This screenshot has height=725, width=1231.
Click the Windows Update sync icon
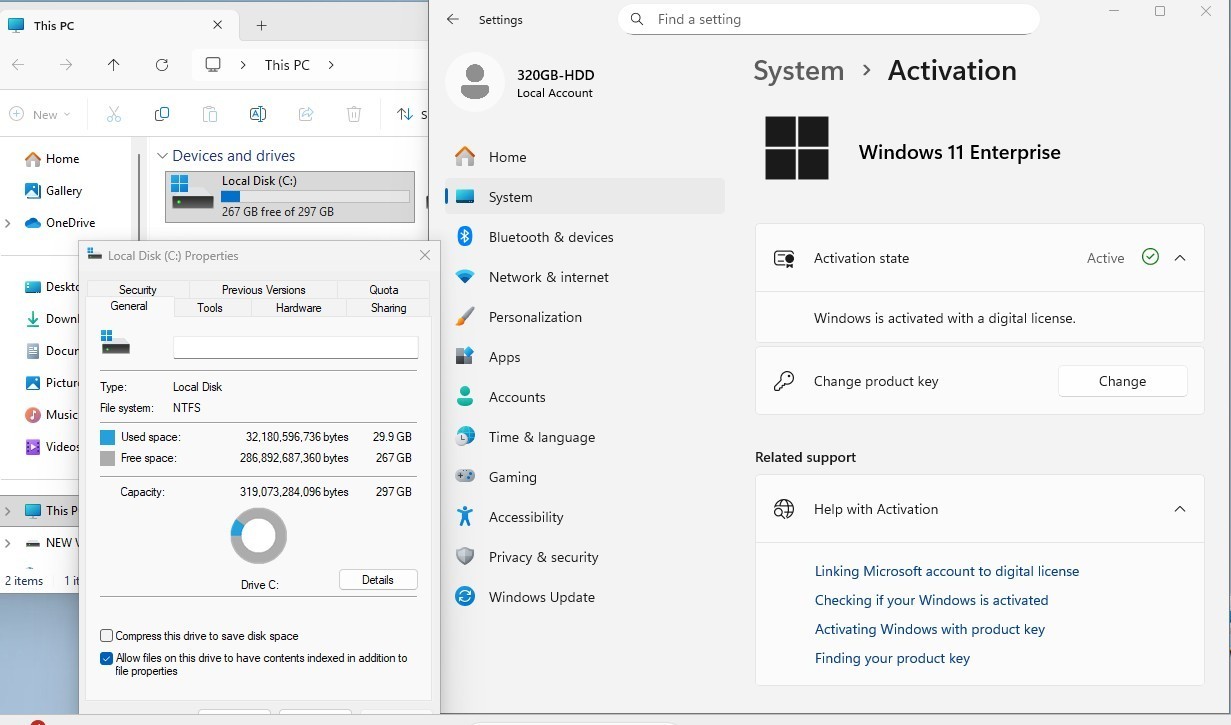[465, 597]
